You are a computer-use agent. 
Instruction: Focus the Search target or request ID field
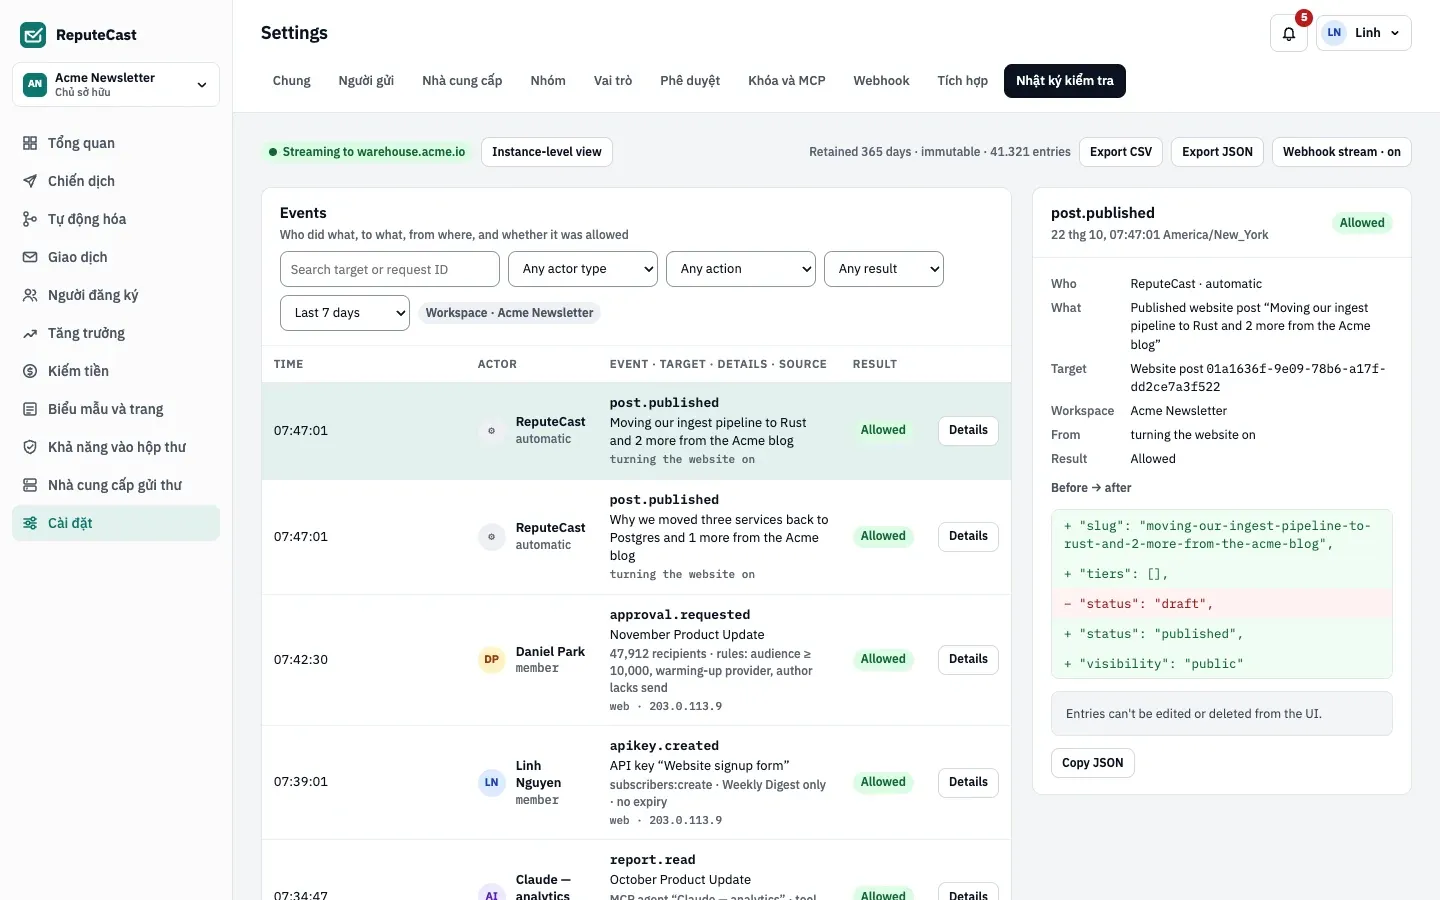pos(390,269)
